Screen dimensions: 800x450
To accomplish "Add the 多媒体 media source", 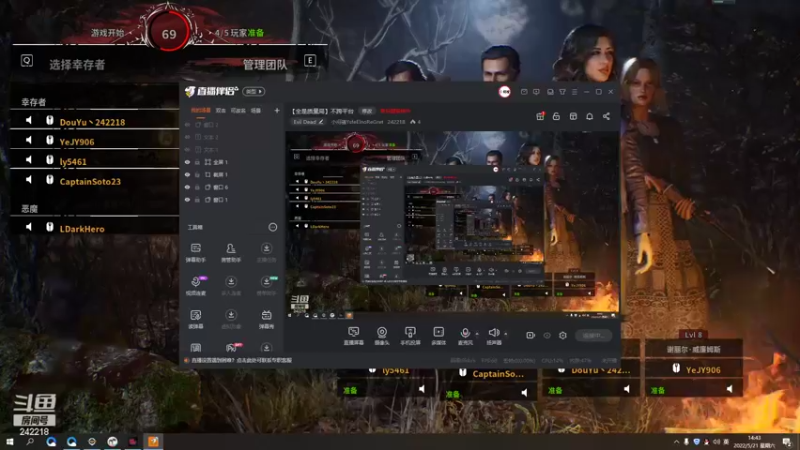I will pyautogui.click(x=438, y=336).
